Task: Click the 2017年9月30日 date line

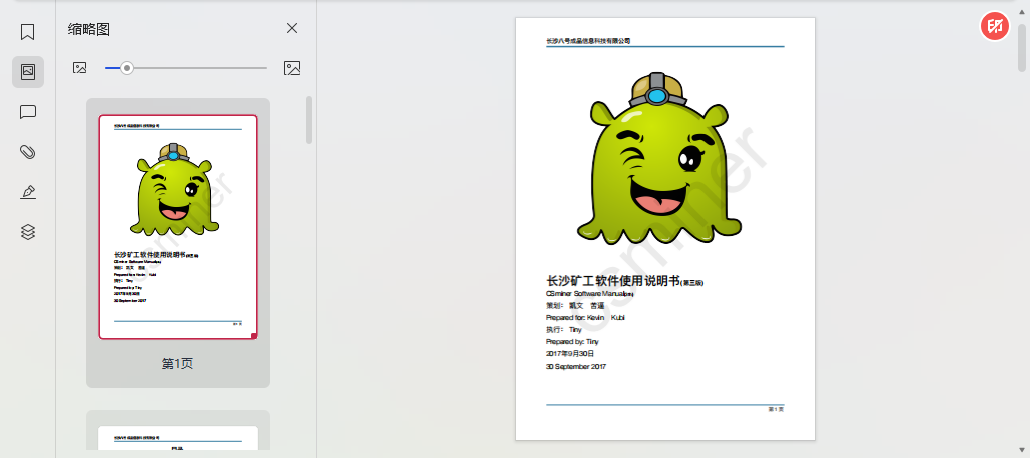Action: [x=570, y=354]
